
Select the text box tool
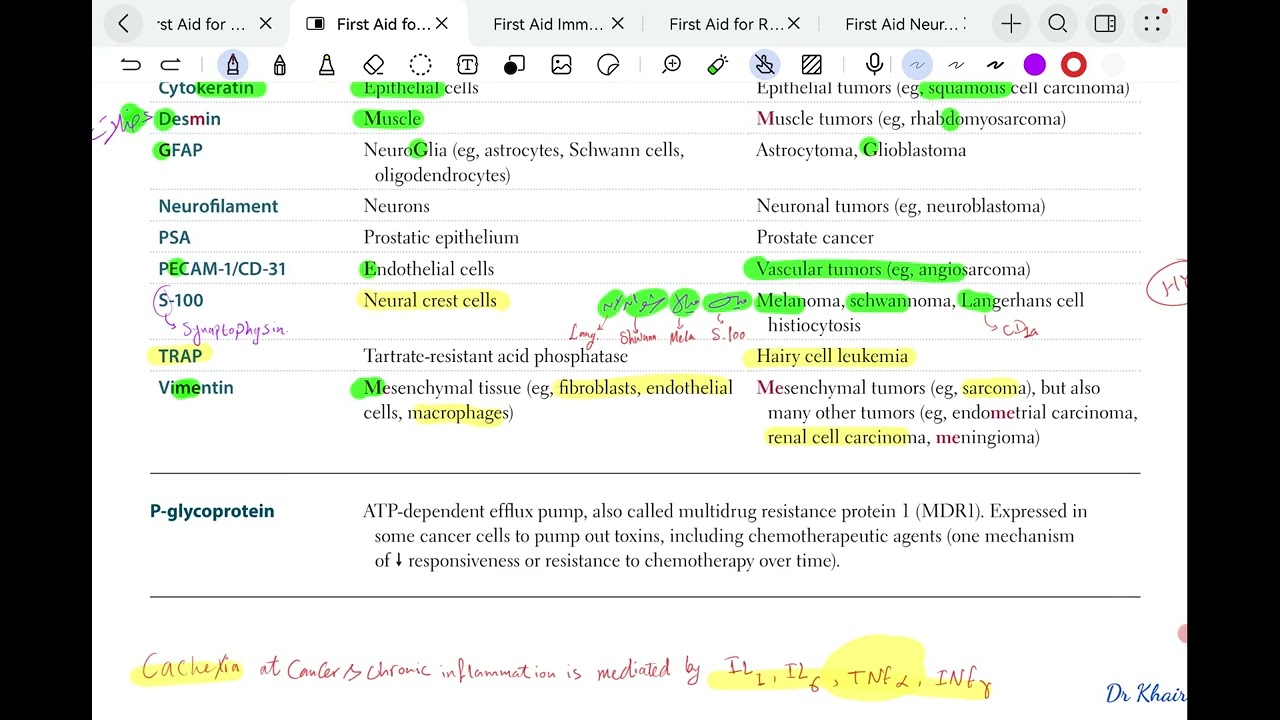coord(467,65)
